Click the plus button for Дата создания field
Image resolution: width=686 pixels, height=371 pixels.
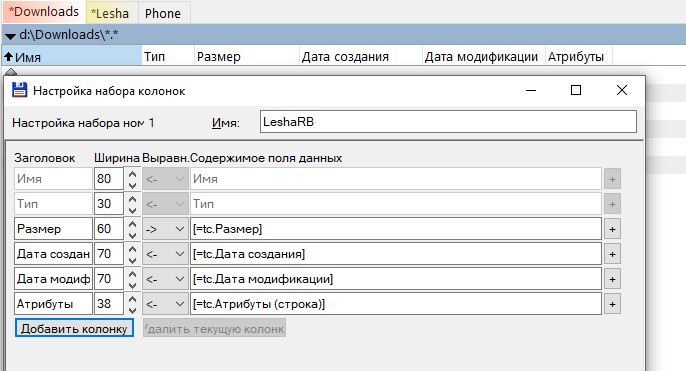click(612, 254)
